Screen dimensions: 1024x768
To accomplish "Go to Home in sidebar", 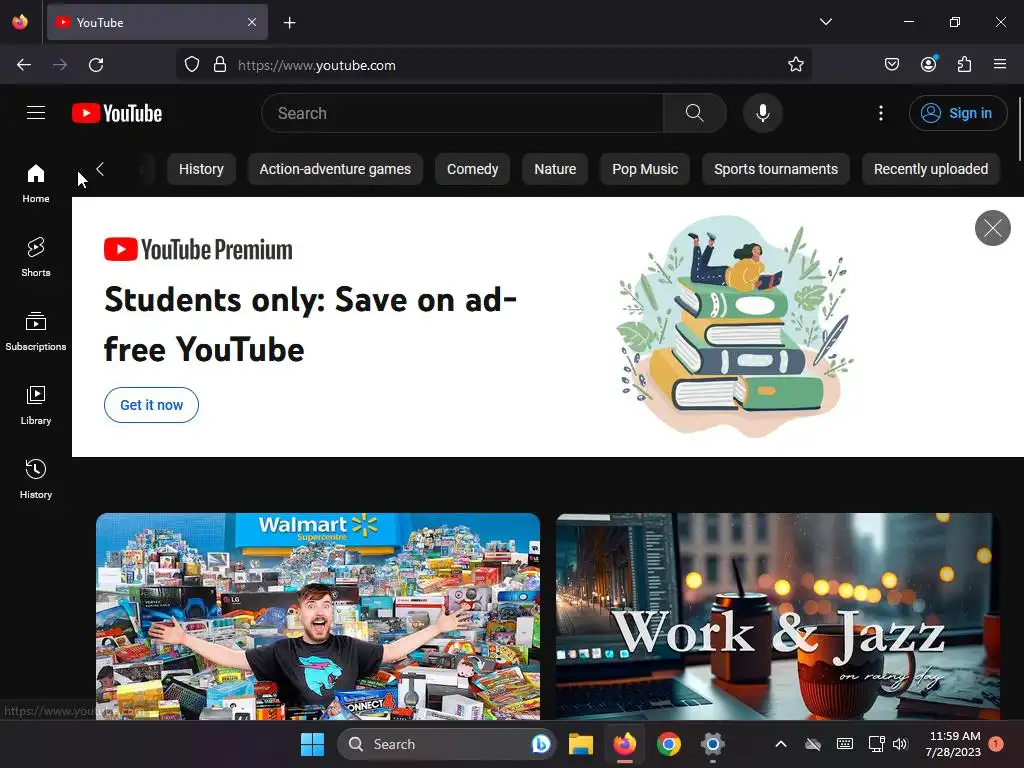I will coord(36,184).
